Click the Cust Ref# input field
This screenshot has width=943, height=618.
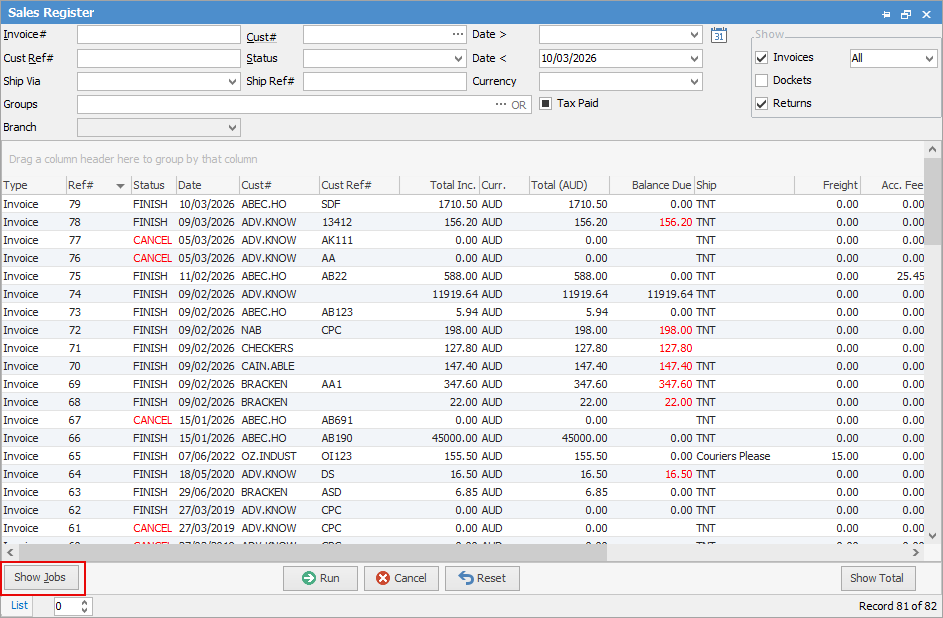159,58
